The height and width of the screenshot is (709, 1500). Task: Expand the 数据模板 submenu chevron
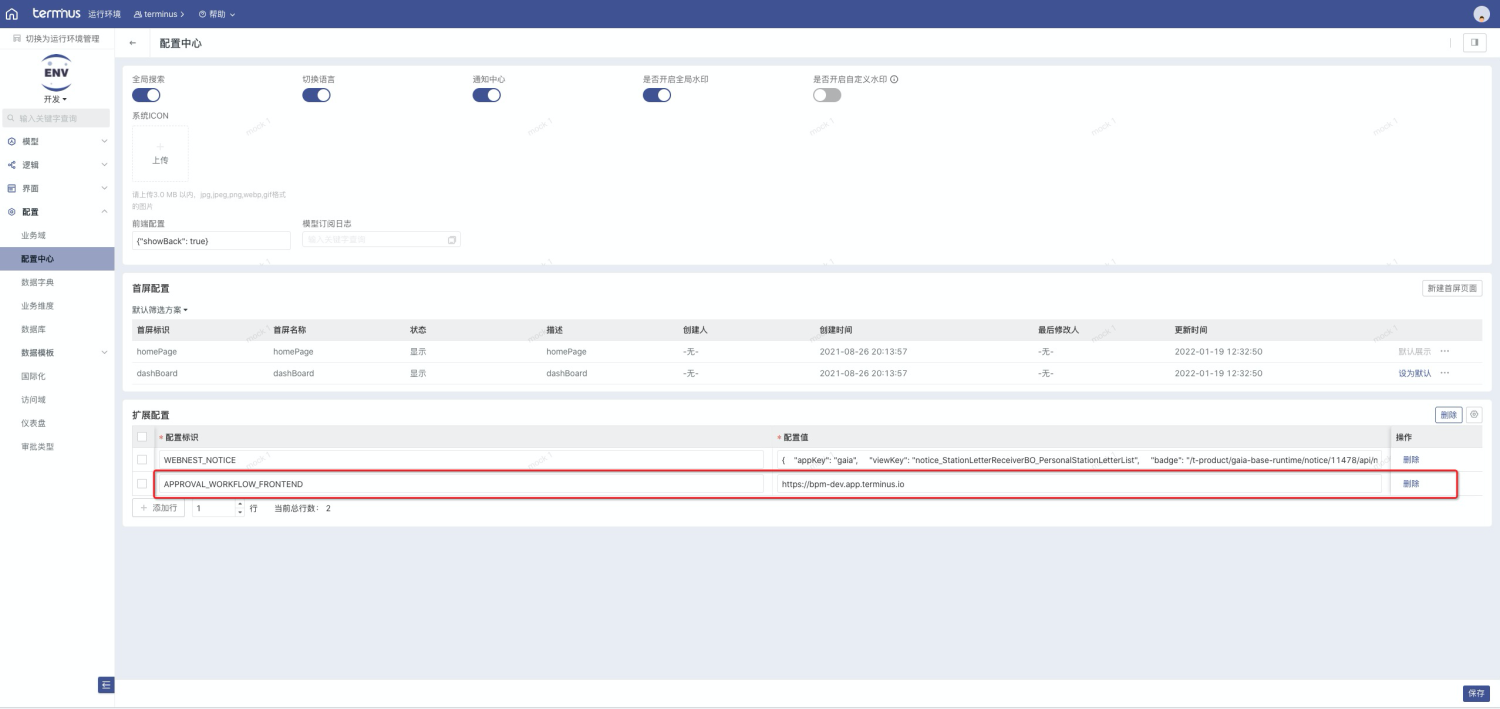[105, 353]
